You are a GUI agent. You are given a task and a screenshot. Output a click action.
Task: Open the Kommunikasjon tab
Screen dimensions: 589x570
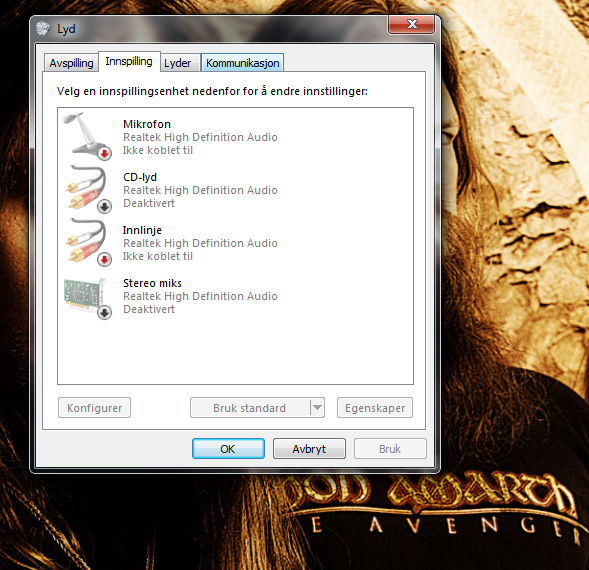pyautogui.click(x=243, y=63)
